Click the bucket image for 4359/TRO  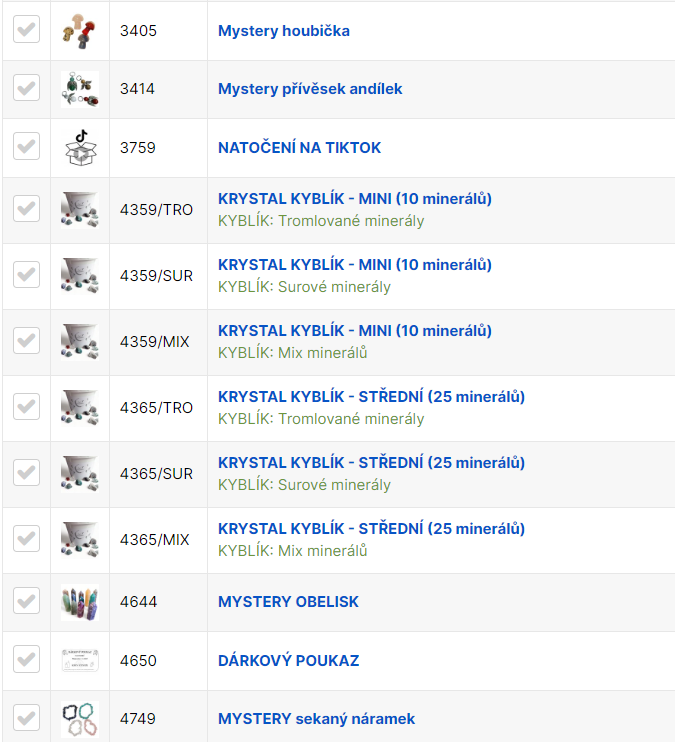tap(79, 210)
